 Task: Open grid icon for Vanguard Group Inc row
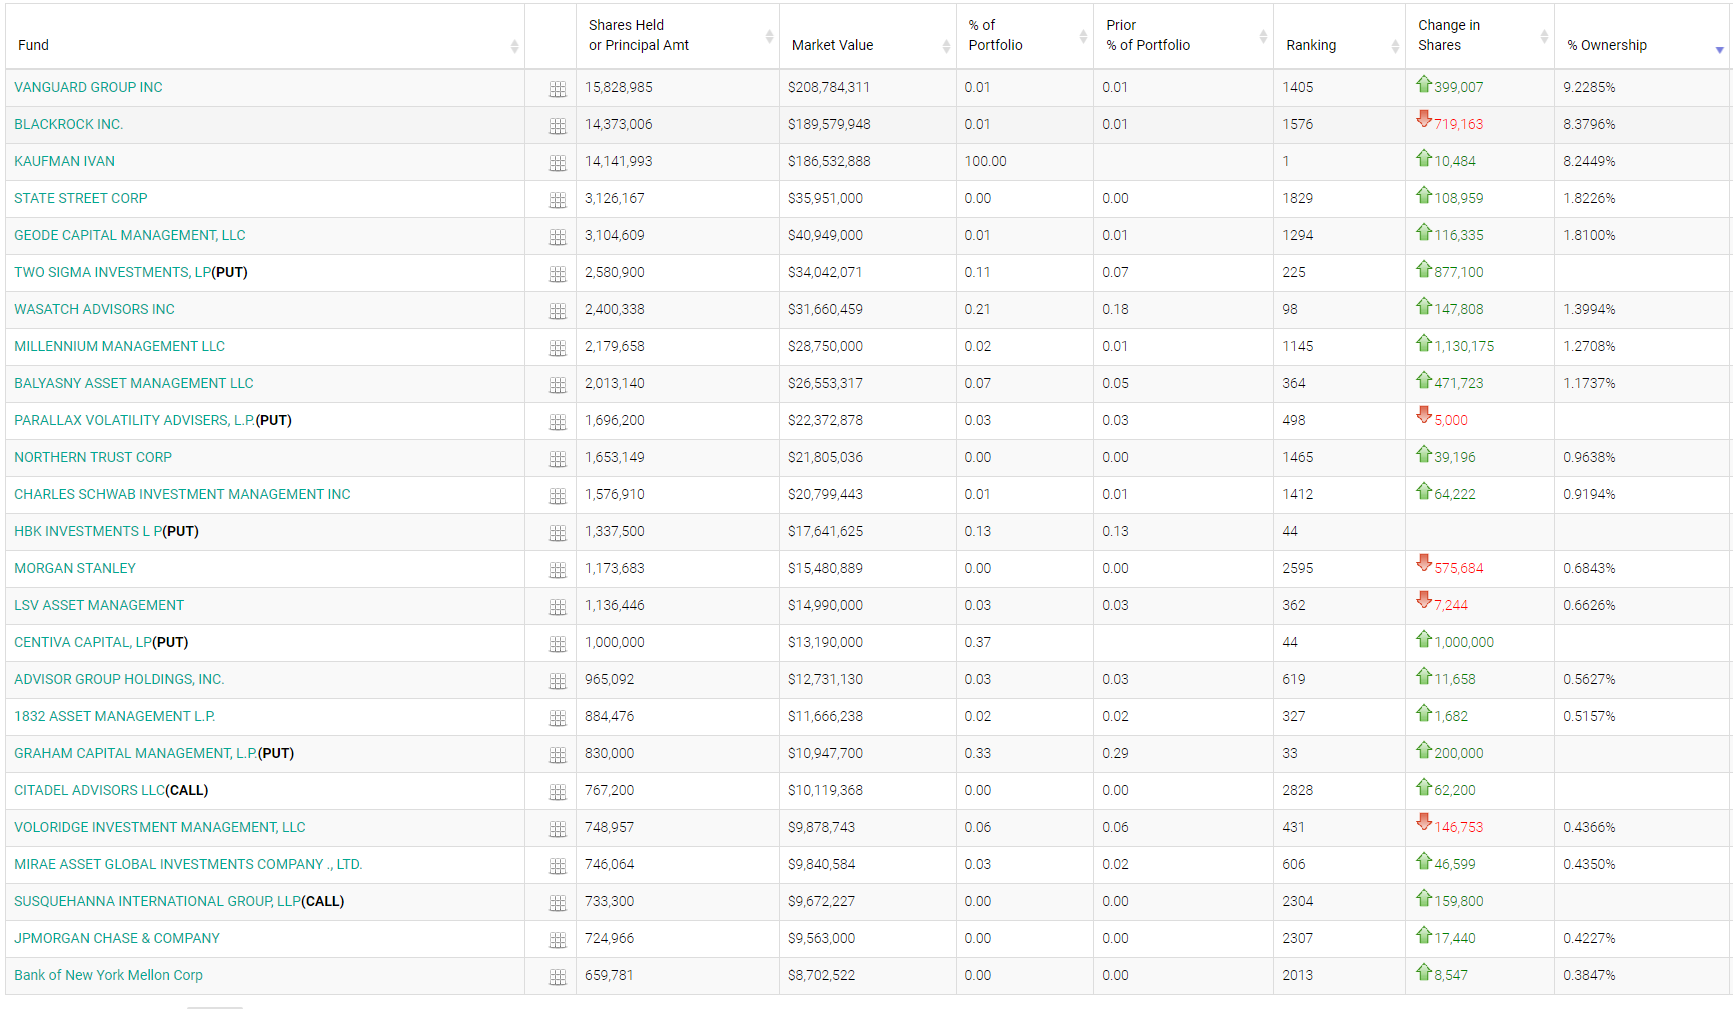pyautogui.click(x=558, y=89)
